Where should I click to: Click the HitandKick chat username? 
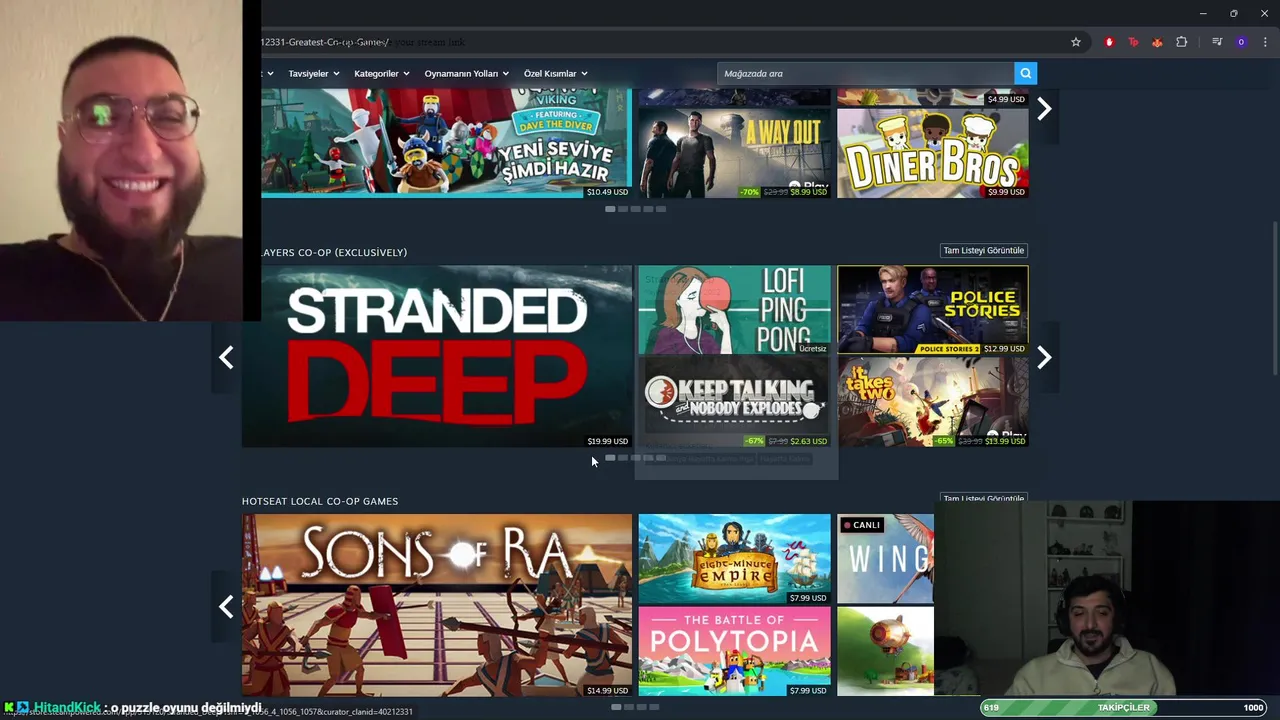[67, 707]
